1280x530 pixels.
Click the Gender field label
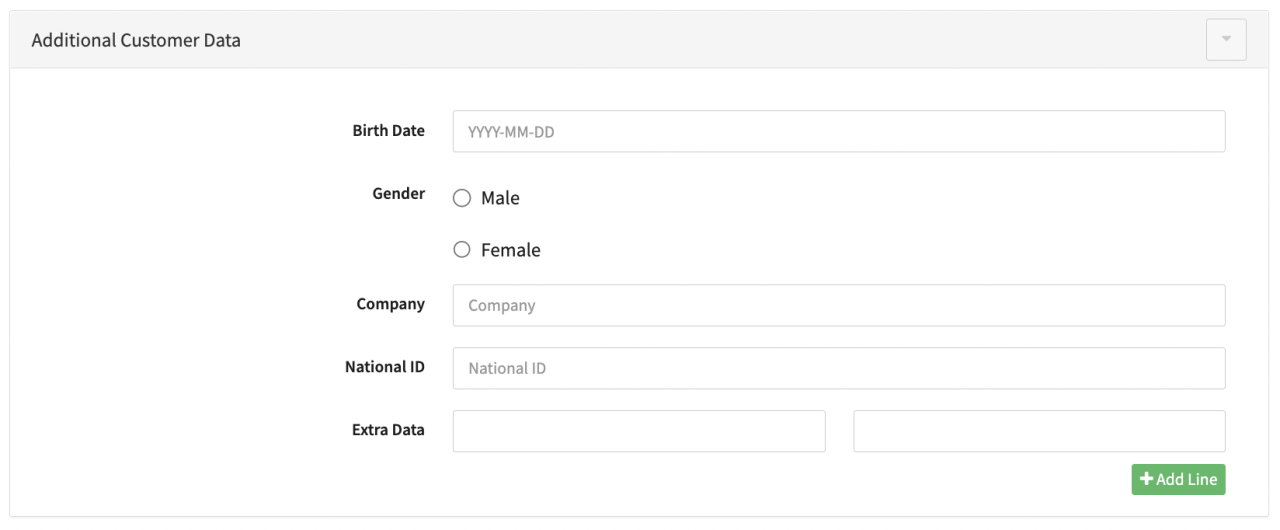399,194
